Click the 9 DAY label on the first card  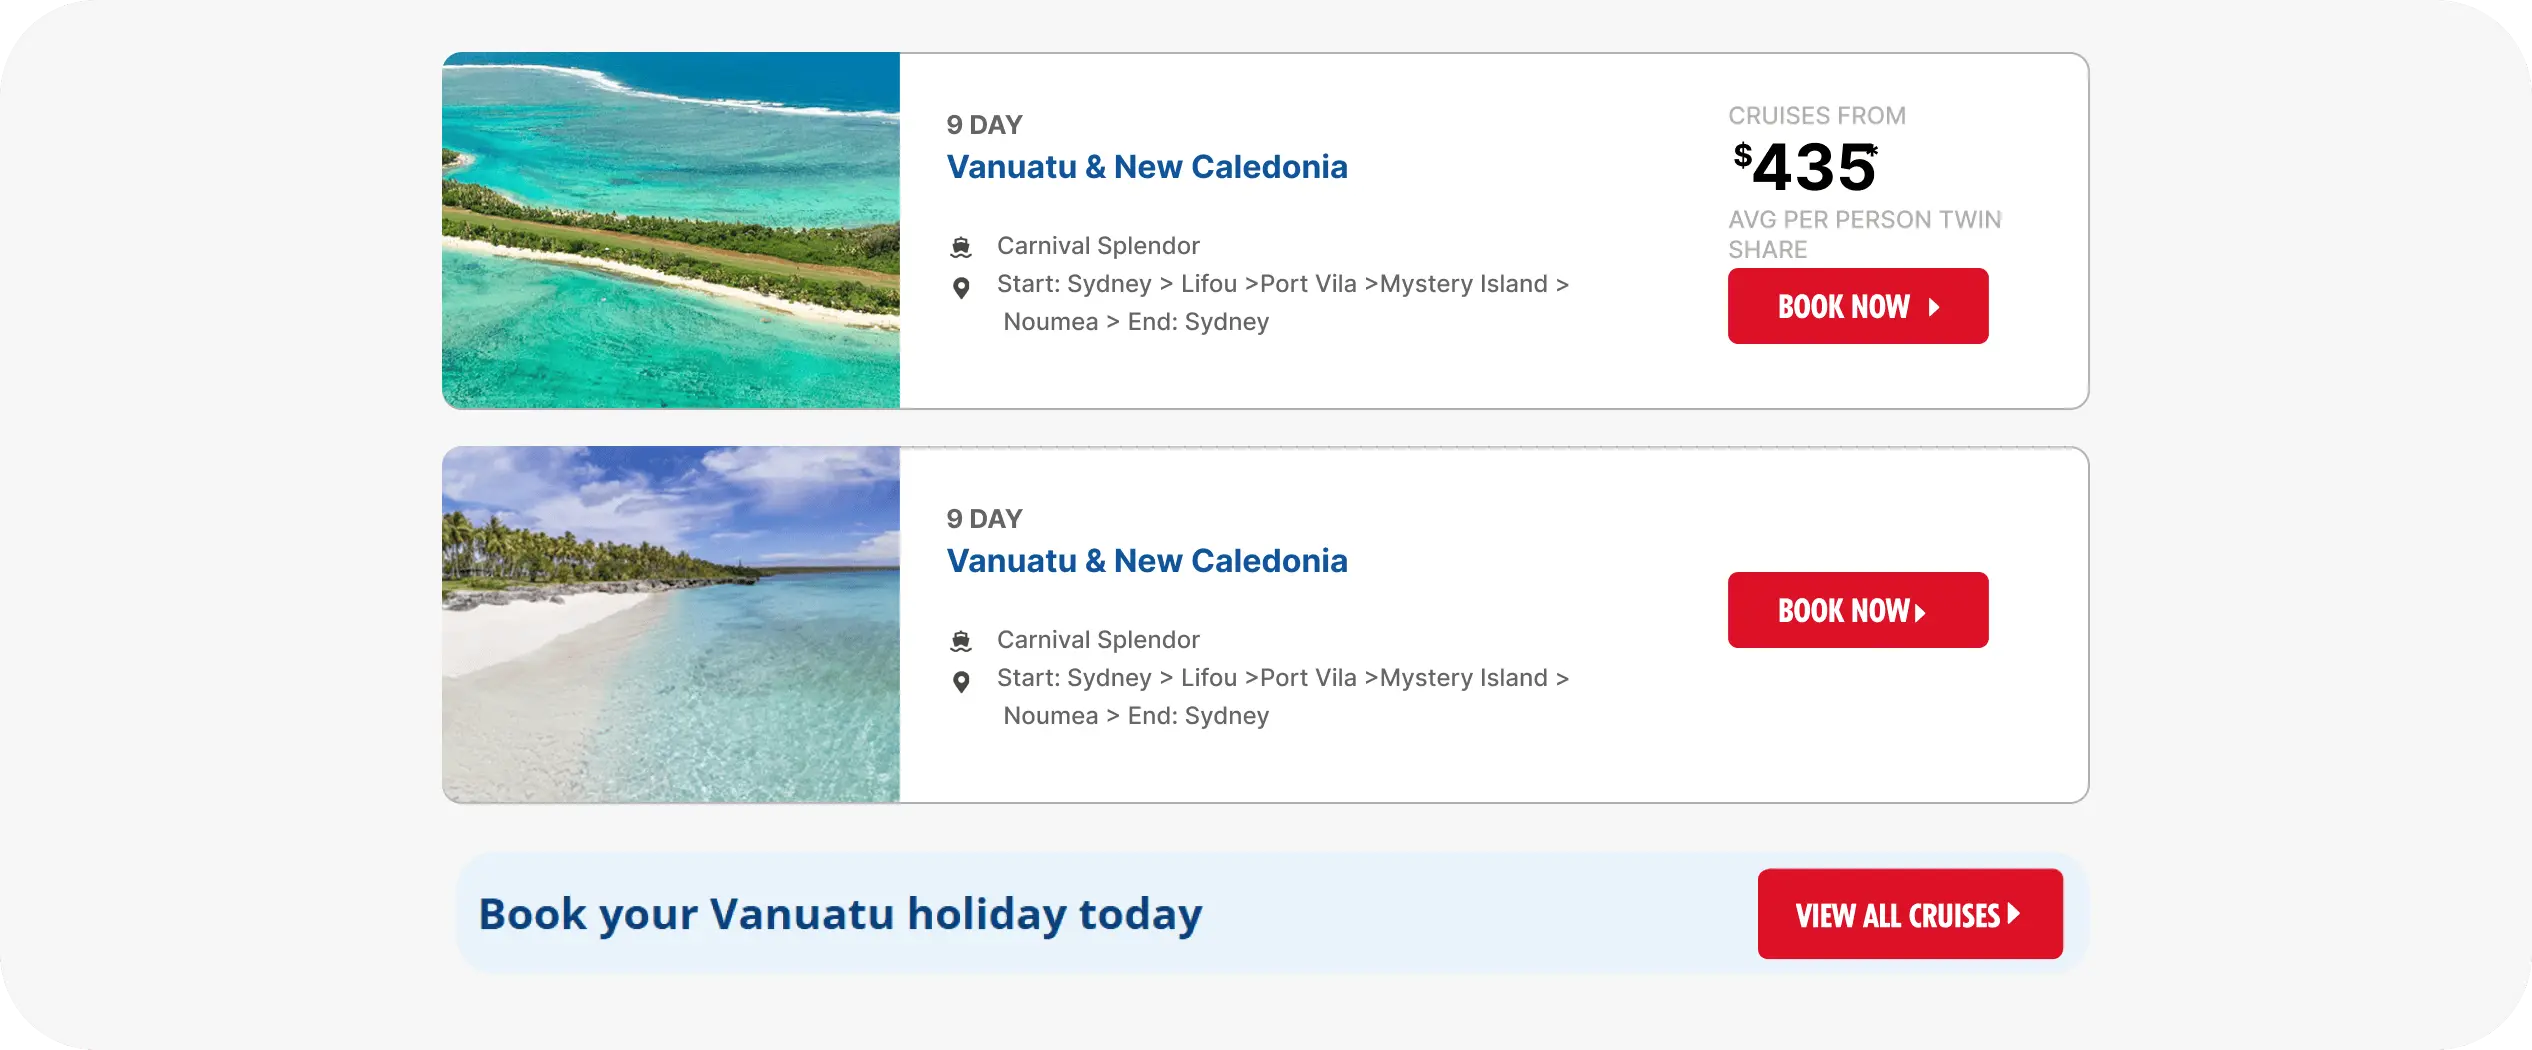point(984,125)
